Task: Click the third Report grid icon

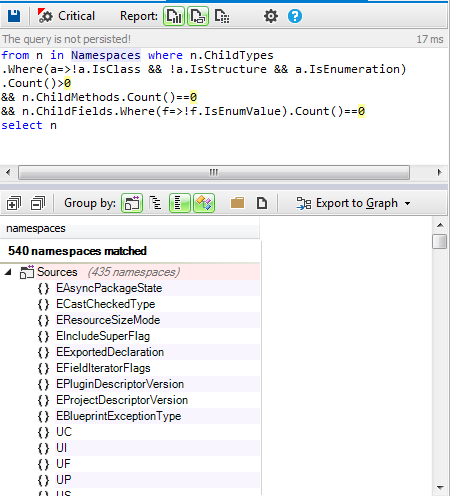Action: coord(222,16)
